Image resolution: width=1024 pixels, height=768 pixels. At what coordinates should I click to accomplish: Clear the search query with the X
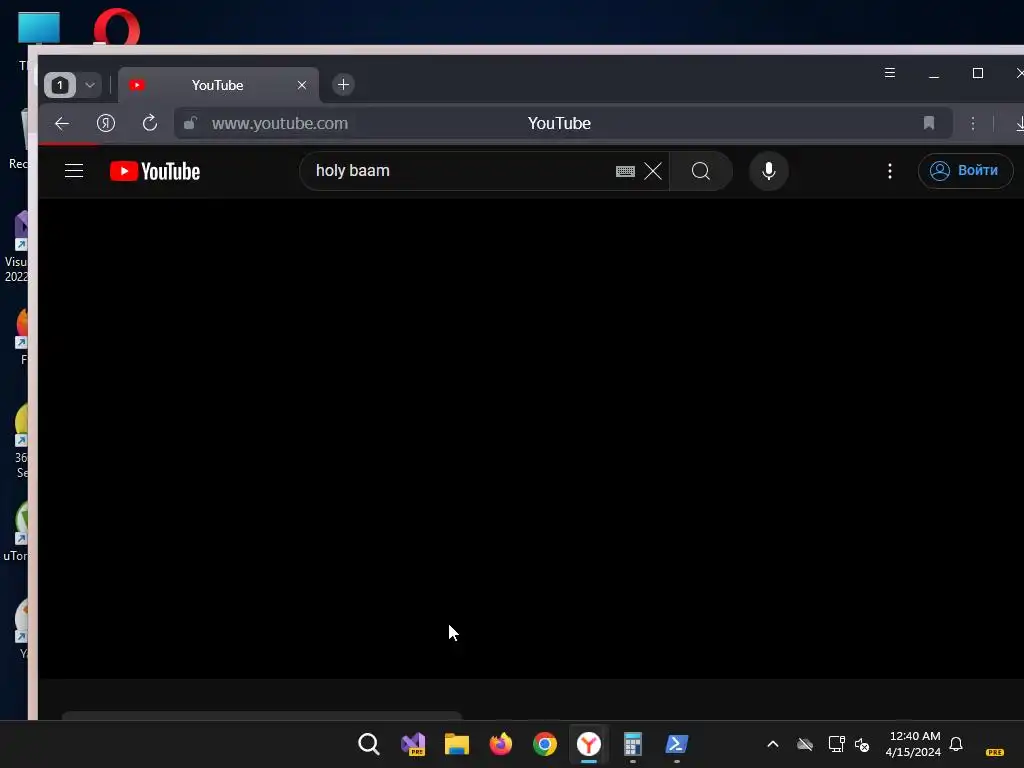653,171
